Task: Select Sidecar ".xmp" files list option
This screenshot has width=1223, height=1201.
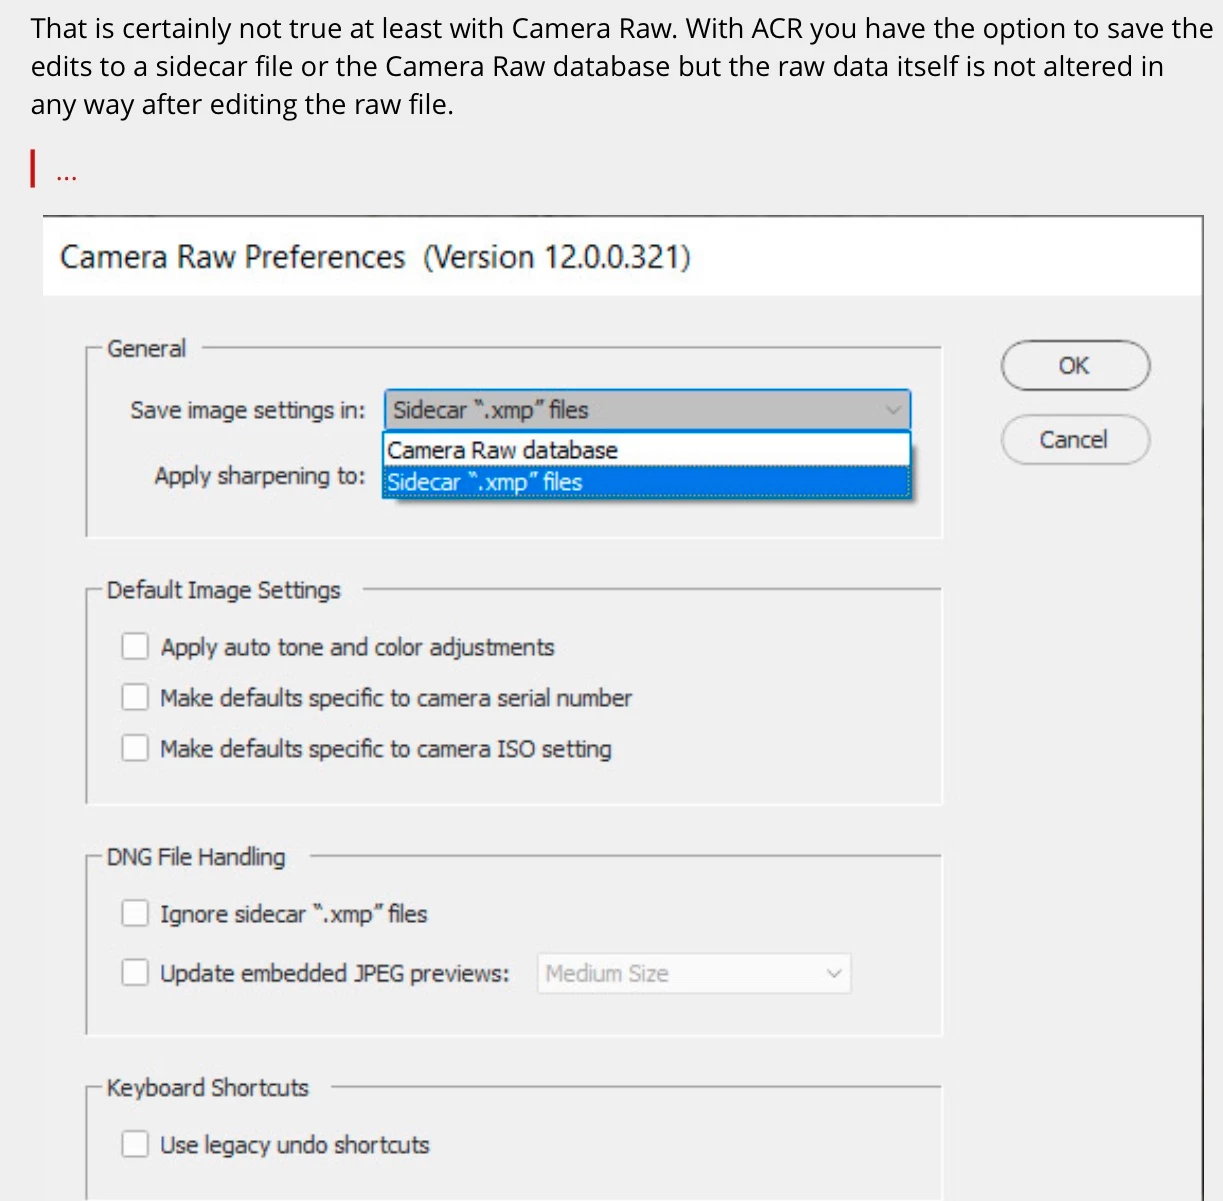Action: 647,482
